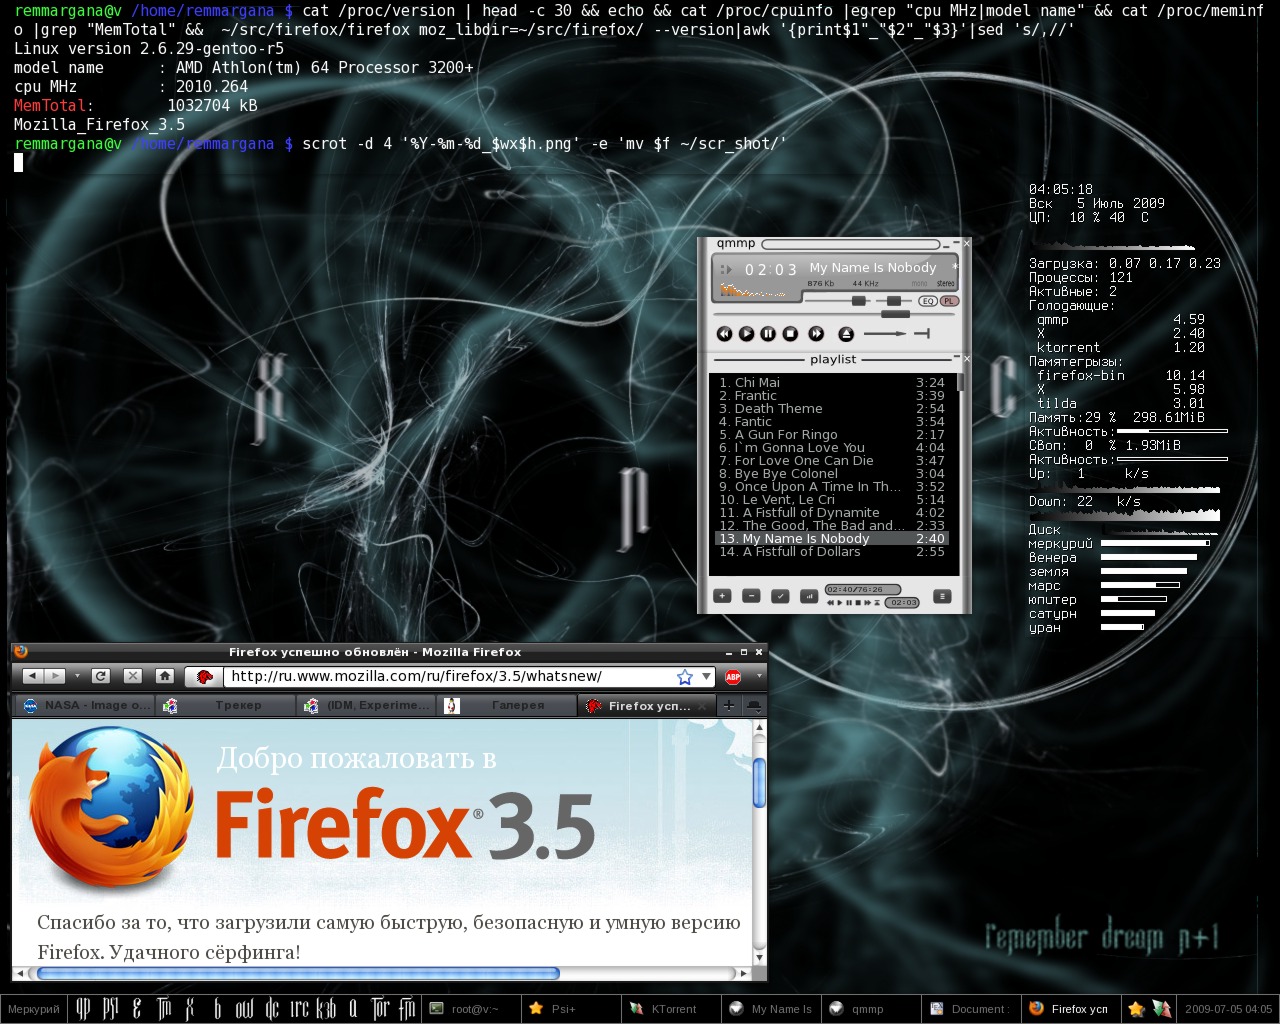Open qmmp taskbar entry
Image resolution: width=1280 pixels, height=1024 pixels.
tap(870, 1009)
